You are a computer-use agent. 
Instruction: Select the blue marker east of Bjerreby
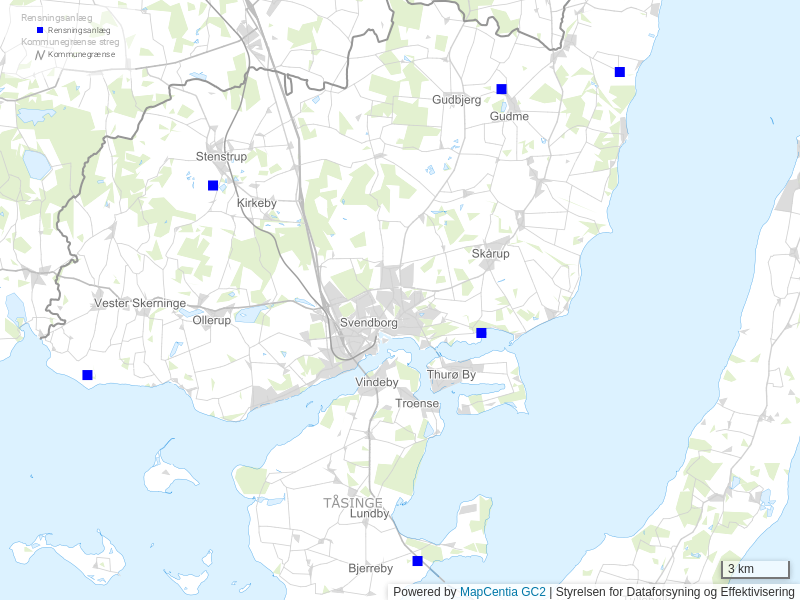417,560
